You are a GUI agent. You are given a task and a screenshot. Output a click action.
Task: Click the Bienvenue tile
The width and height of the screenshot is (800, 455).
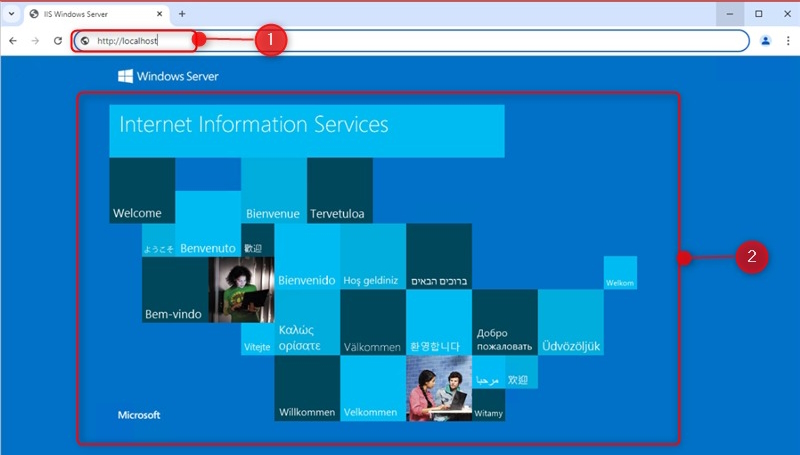(x=274, y=190)
